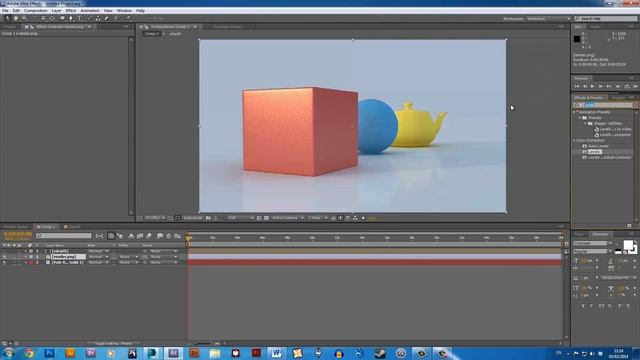Viewport: 640px width, 360px height.
Task: Jump to last frame in Preview panel
Action: [609, 87]
